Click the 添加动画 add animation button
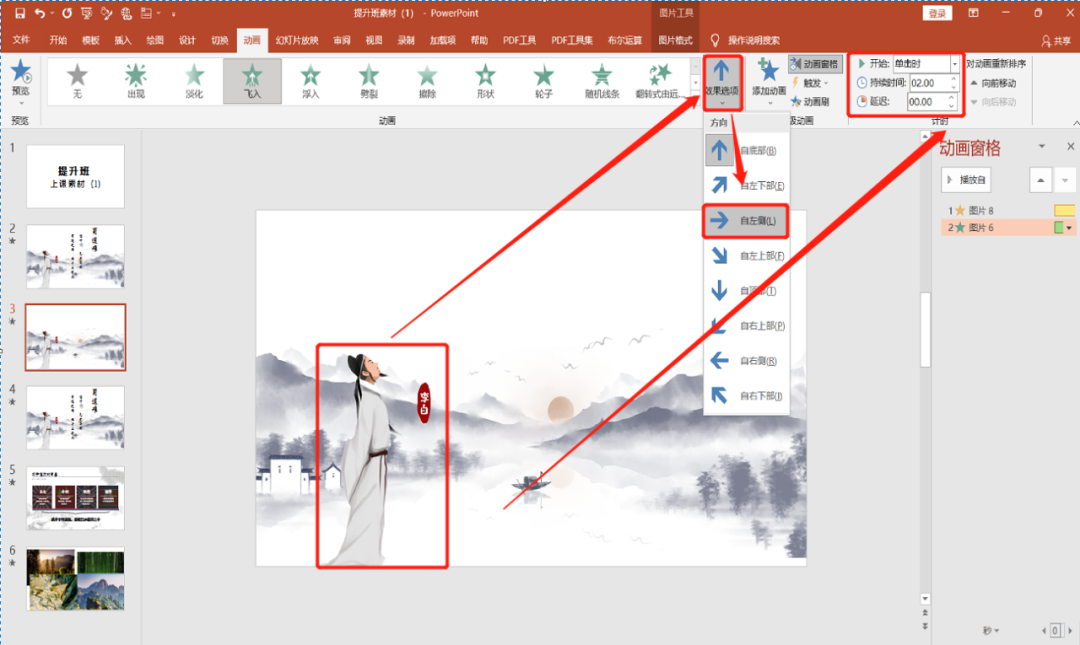Viewport: 1080px width, 645px height. point(769,81)
